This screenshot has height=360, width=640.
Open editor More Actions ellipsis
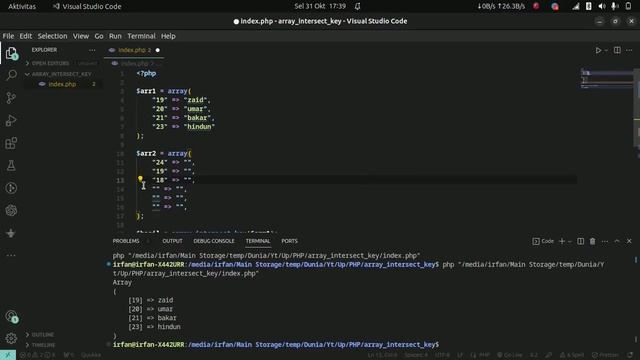click(x=629, y=50)
